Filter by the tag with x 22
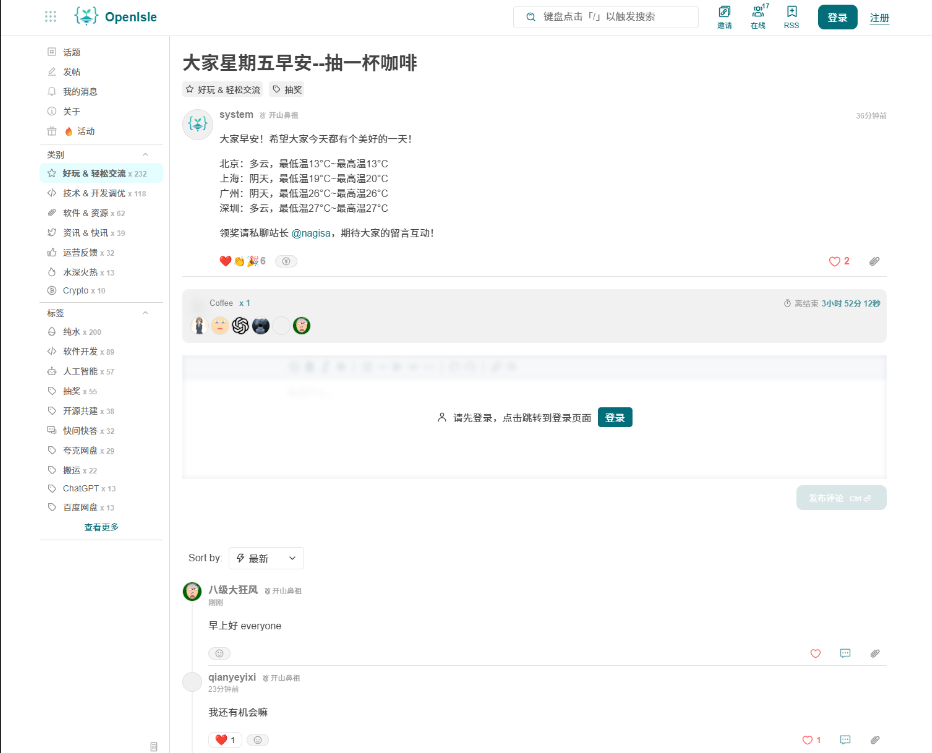The height and width of the screenshot is (753, 932). coord(101,470)
